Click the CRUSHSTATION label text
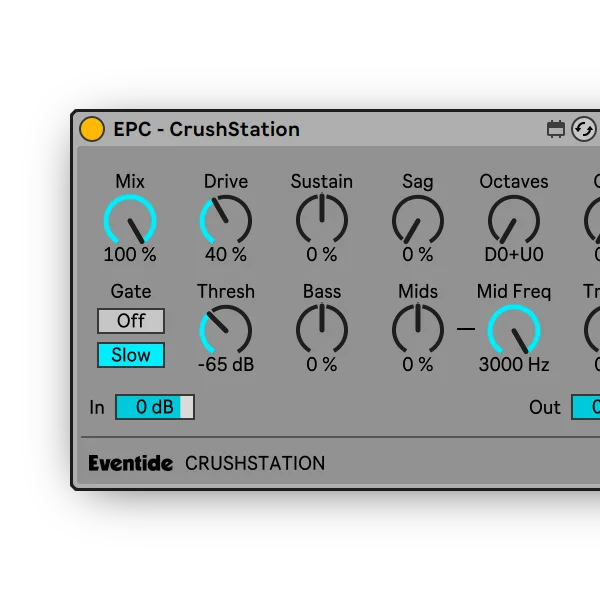Viewport: 600px width, 600px height. pos(255,463)
